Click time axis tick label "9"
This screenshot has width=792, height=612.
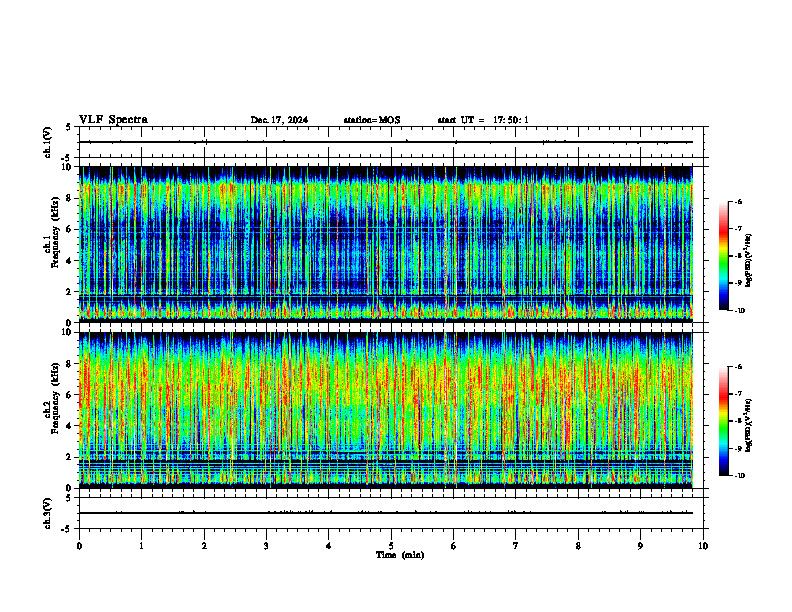pyautogui.click(x=640, y=546)
